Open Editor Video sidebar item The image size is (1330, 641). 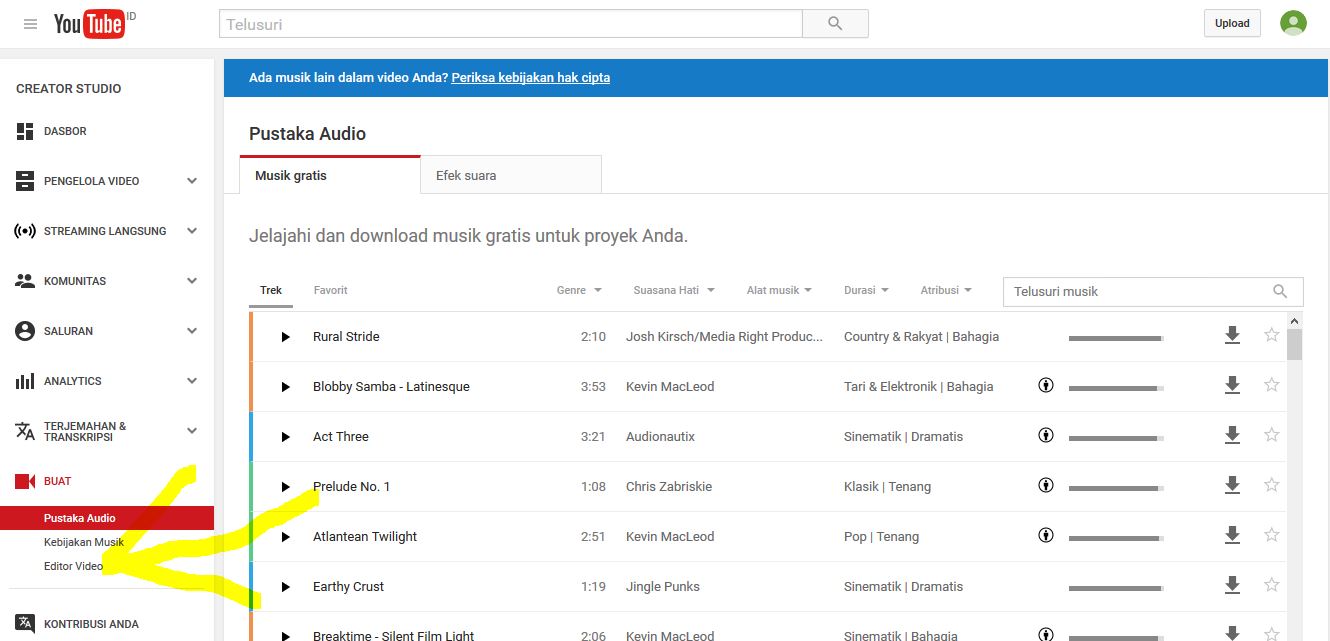pyautogui.click(x=73, y=566)
